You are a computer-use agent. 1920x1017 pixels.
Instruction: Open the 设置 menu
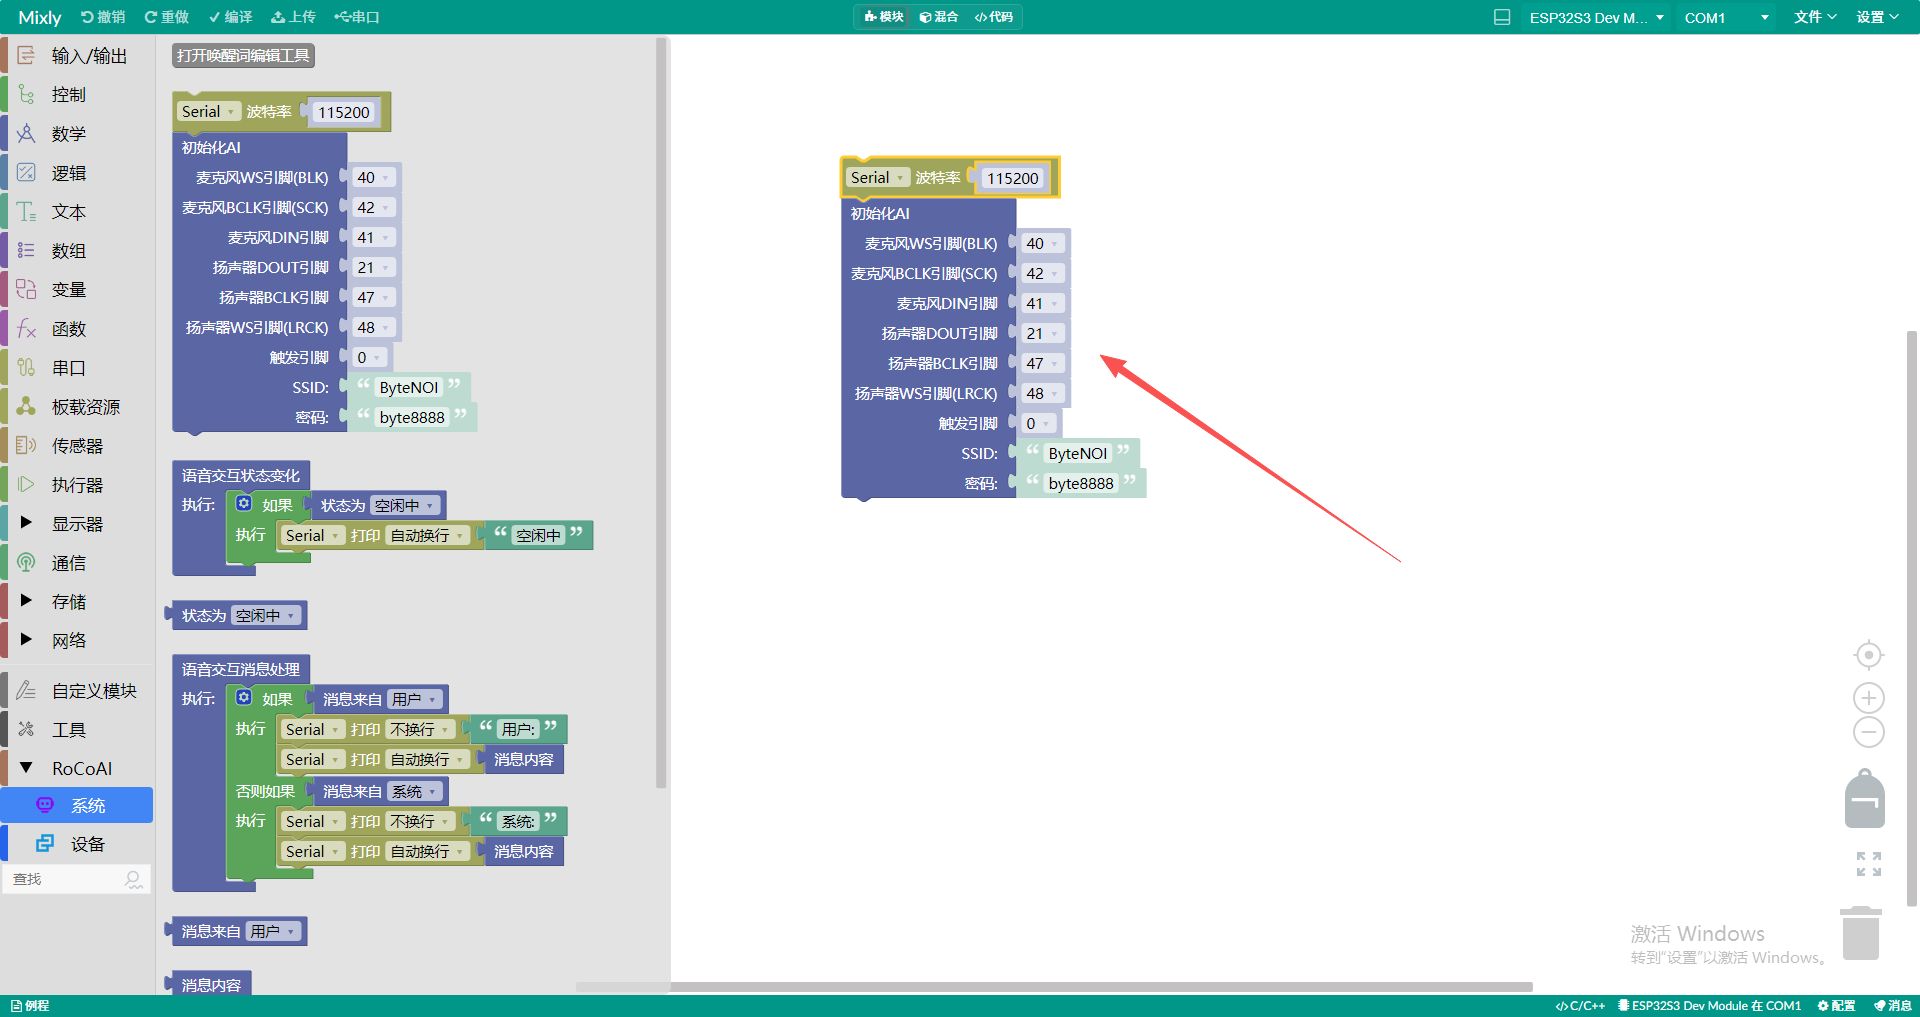tap(1877, 17)
